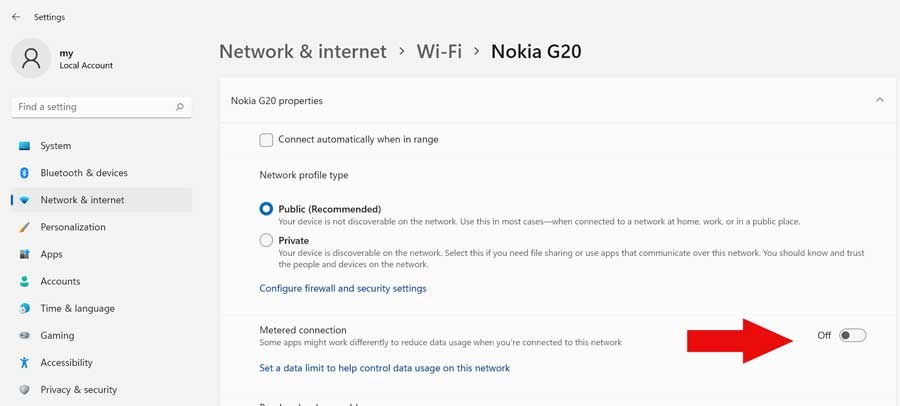Click the back arrow in Settings header
Screen dimensions: 900x406
(x=16, y=17)
